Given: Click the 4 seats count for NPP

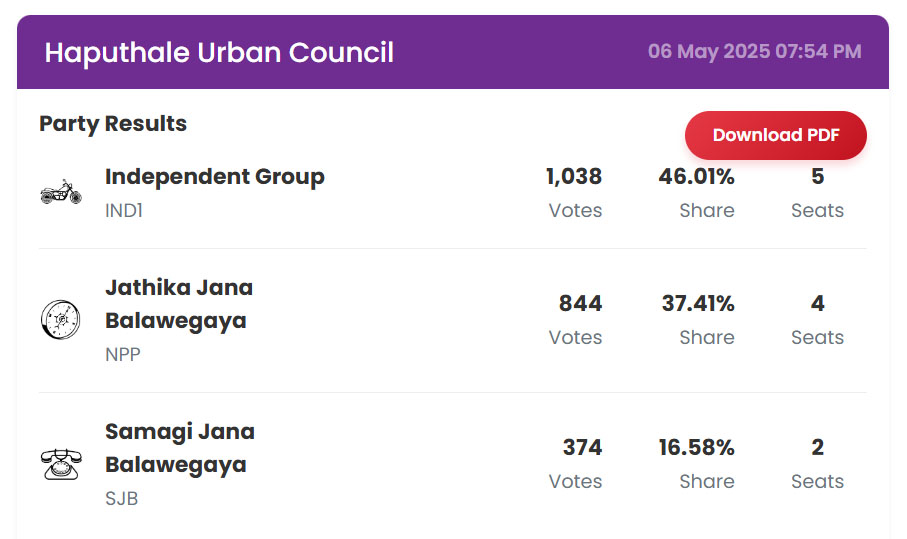Looking at the screenshot, I should (x=817, y=304).
